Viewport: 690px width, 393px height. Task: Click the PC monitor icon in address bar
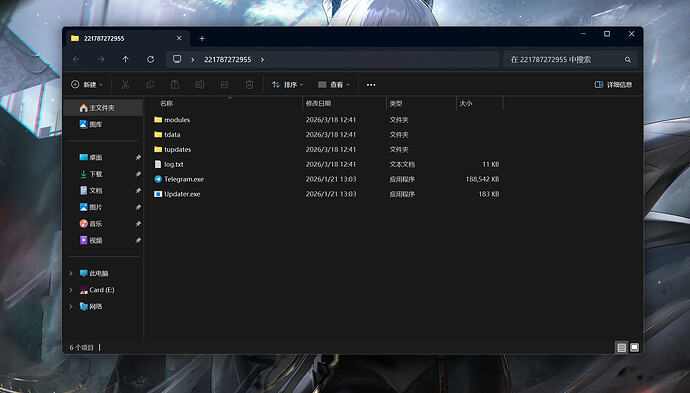pos(177,59)
